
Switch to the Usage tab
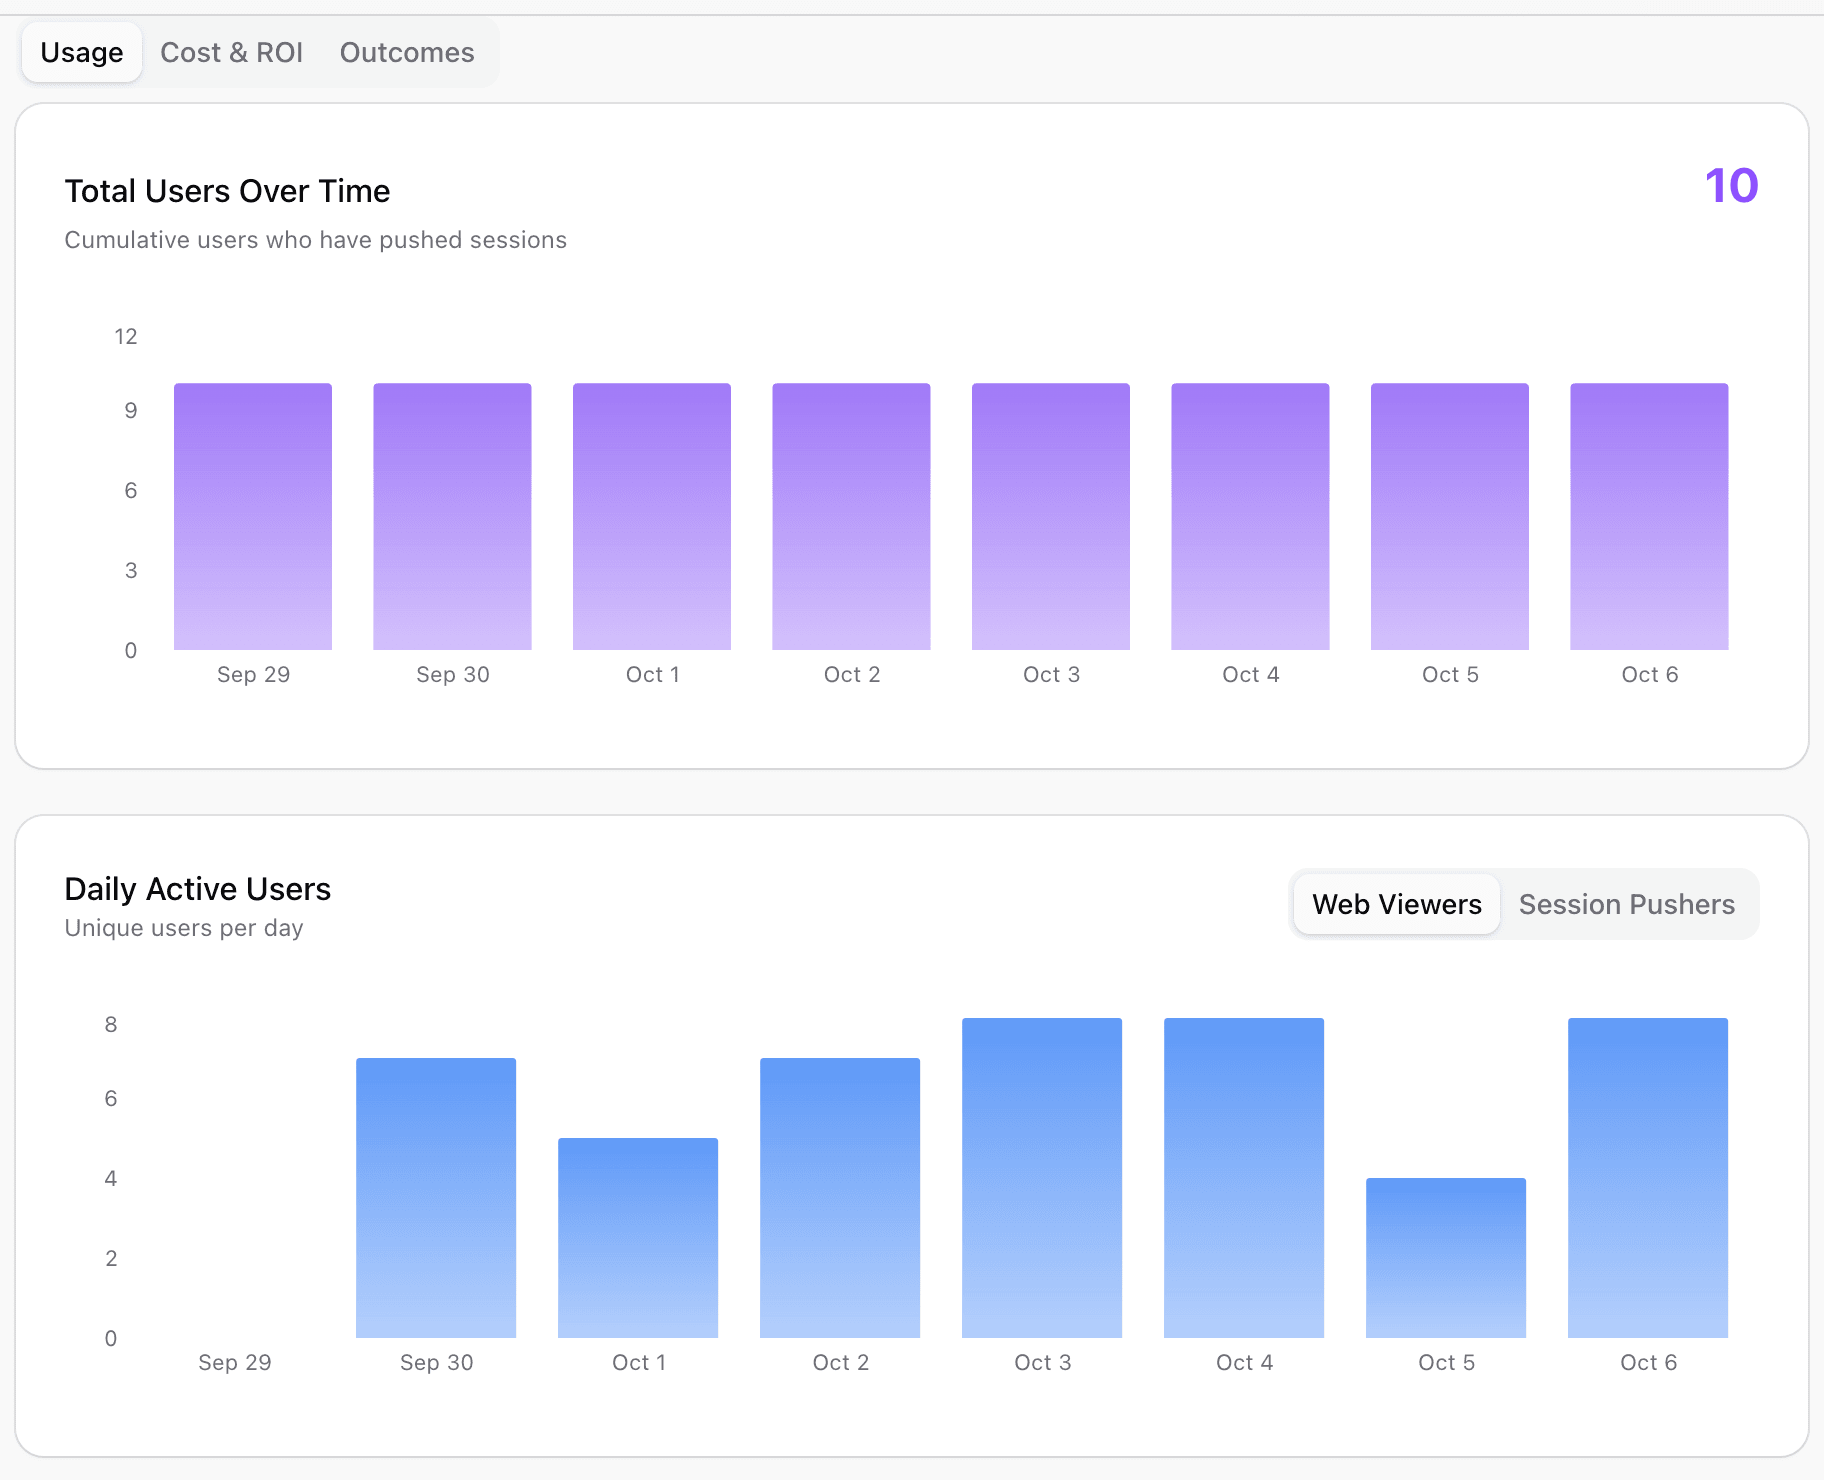coord(82,53)
